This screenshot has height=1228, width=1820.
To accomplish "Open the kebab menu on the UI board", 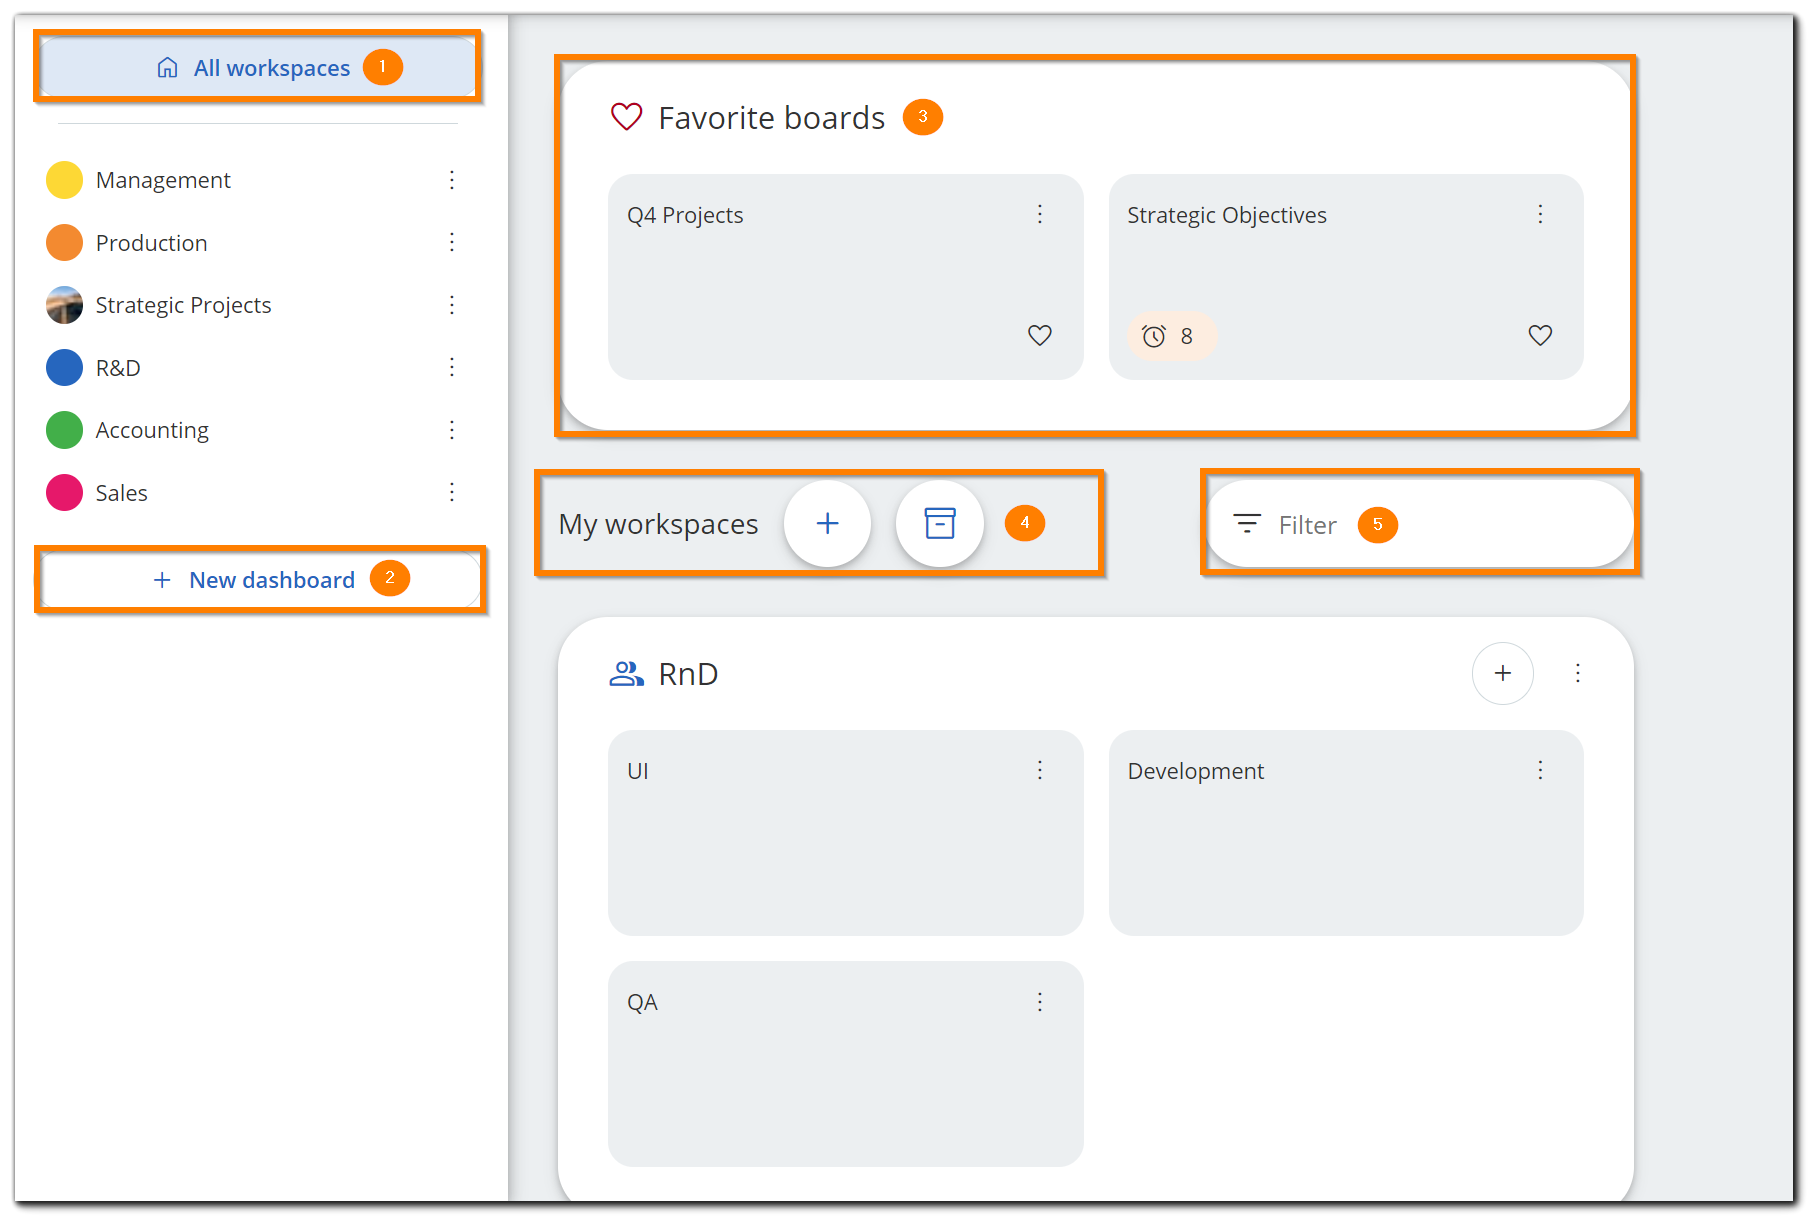I will click(1039, 770).
